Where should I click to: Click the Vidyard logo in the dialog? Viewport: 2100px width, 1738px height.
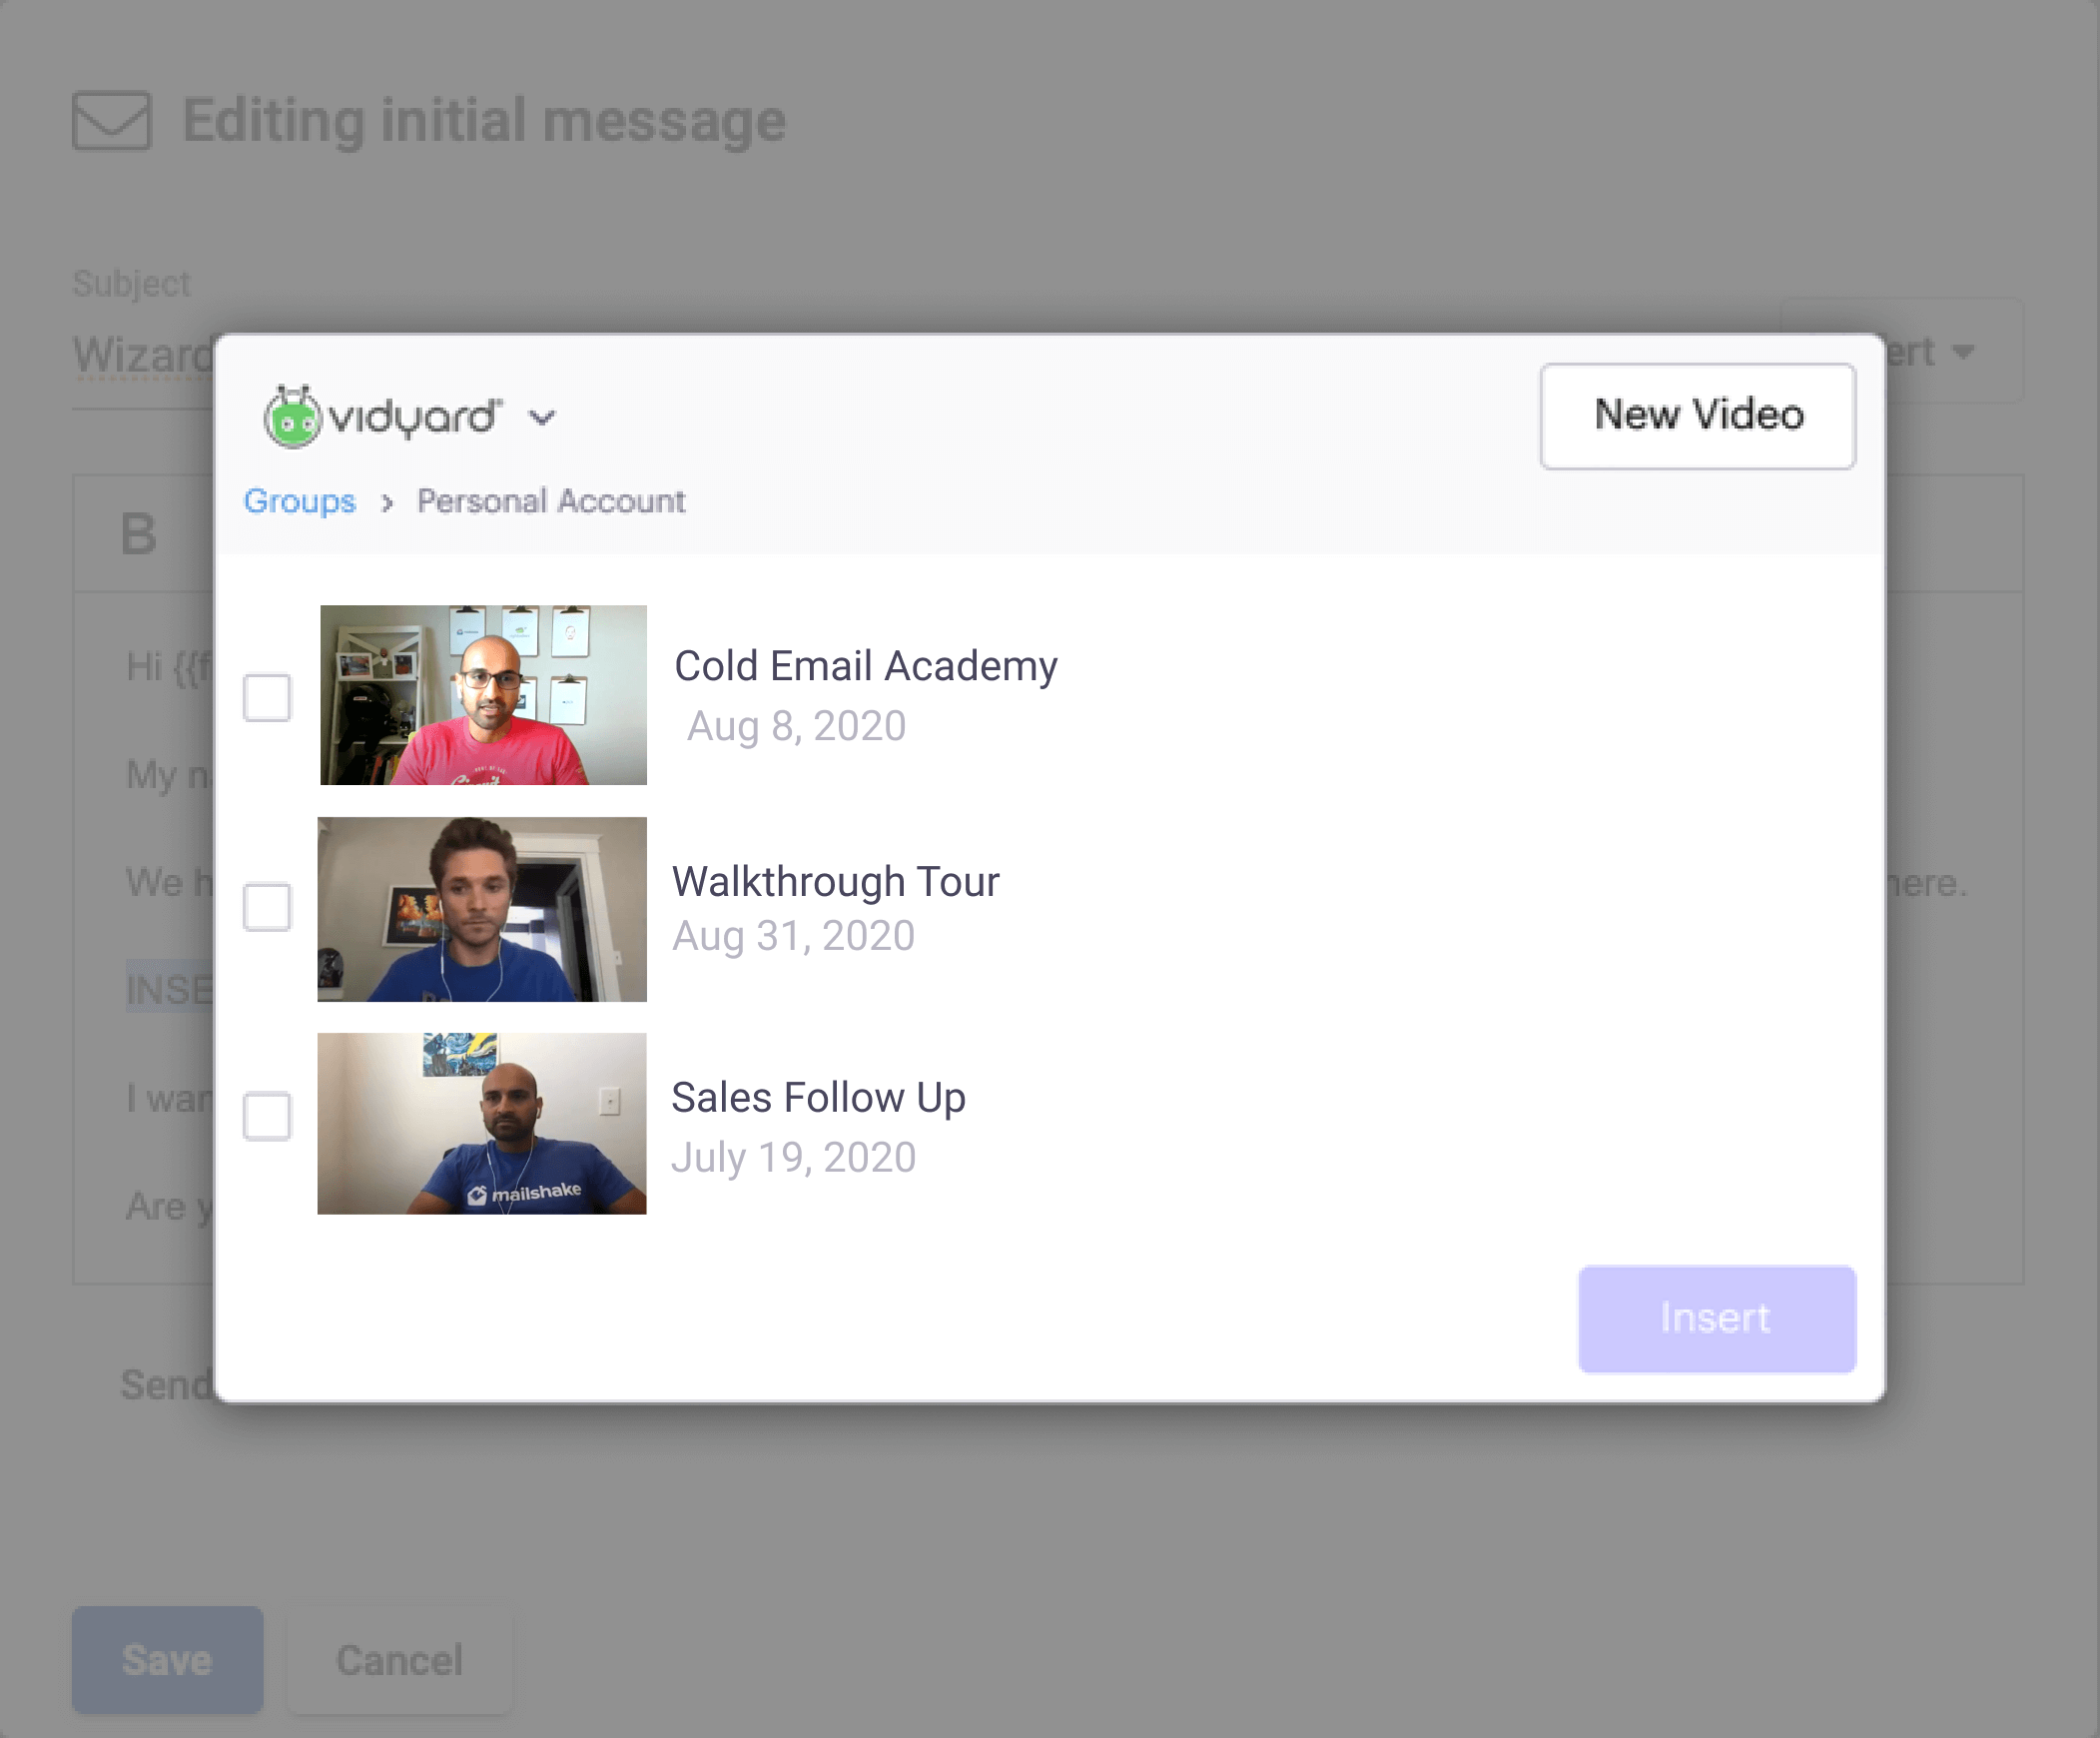pyautogui.click(x=382, y=417)
